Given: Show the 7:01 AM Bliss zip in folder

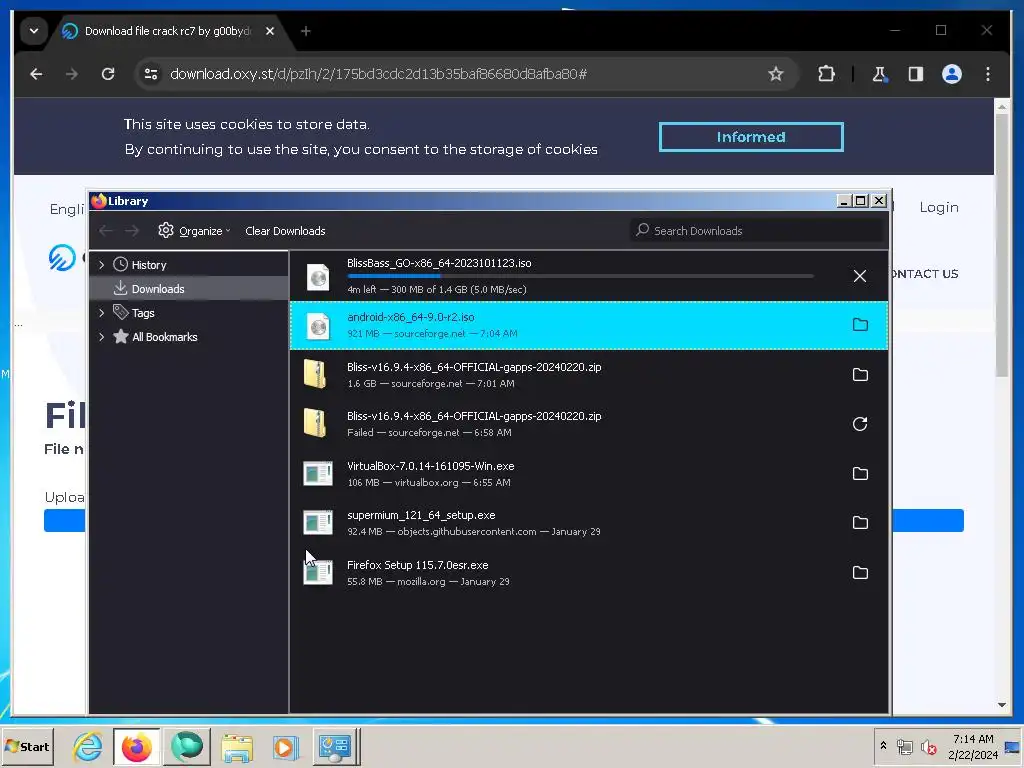Looking at the screenshot, I should click(860, 374).
